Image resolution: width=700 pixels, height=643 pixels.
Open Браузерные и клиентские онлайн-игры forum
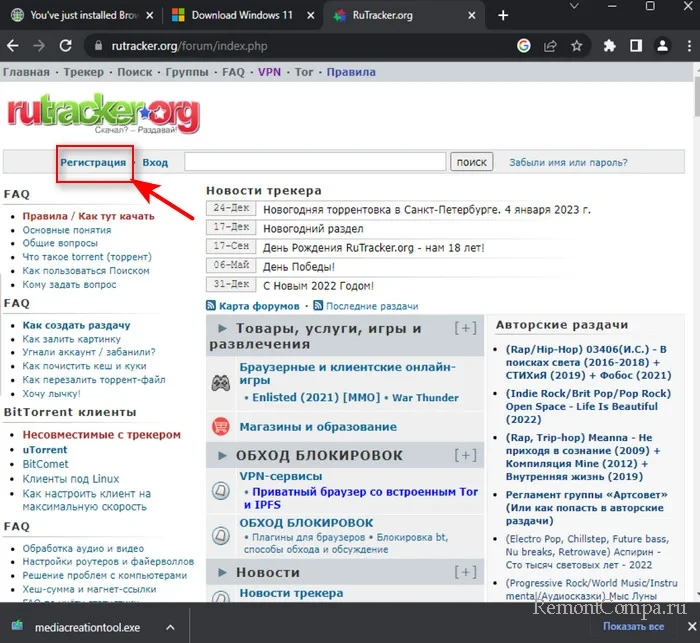pos(347,373)
